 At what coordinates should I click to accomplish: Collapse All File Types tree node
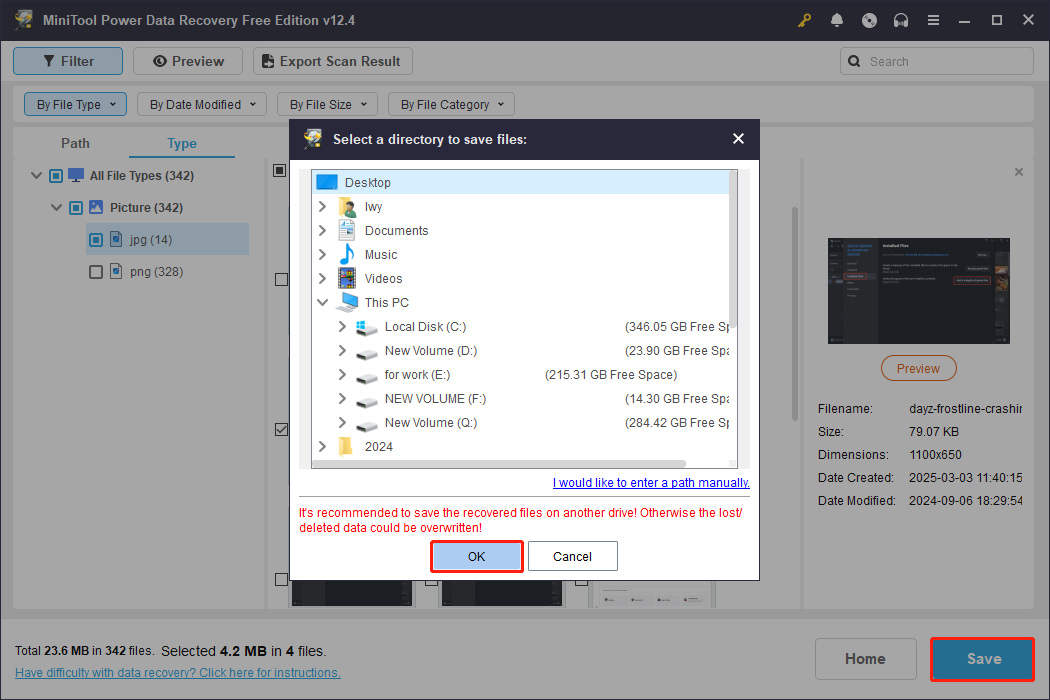coord(36,176)
